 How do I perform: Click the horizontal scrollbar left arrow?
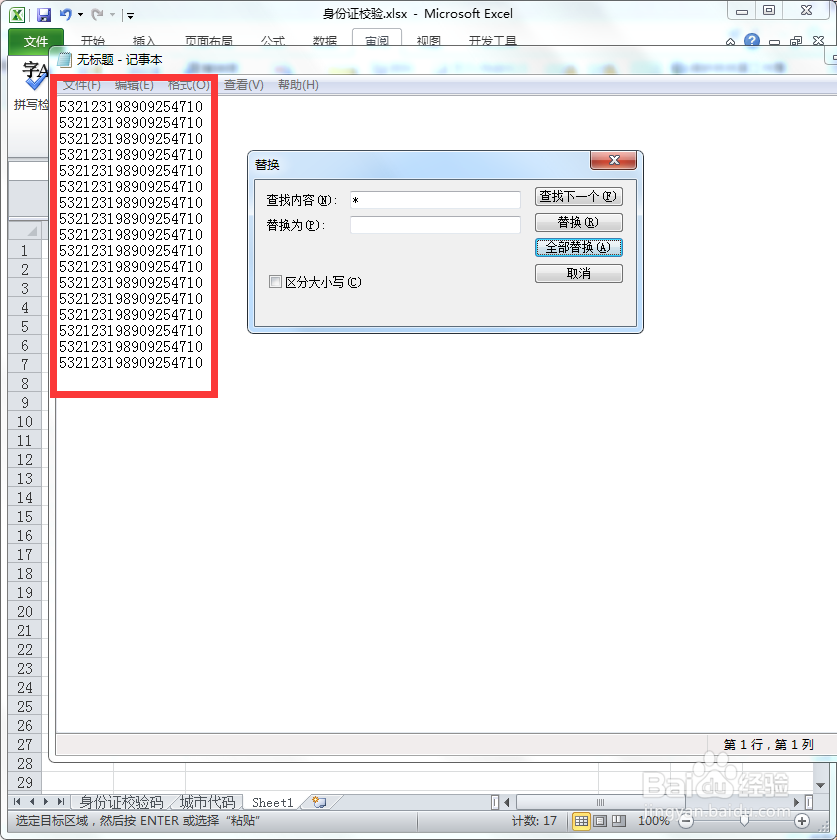[507, 802]
